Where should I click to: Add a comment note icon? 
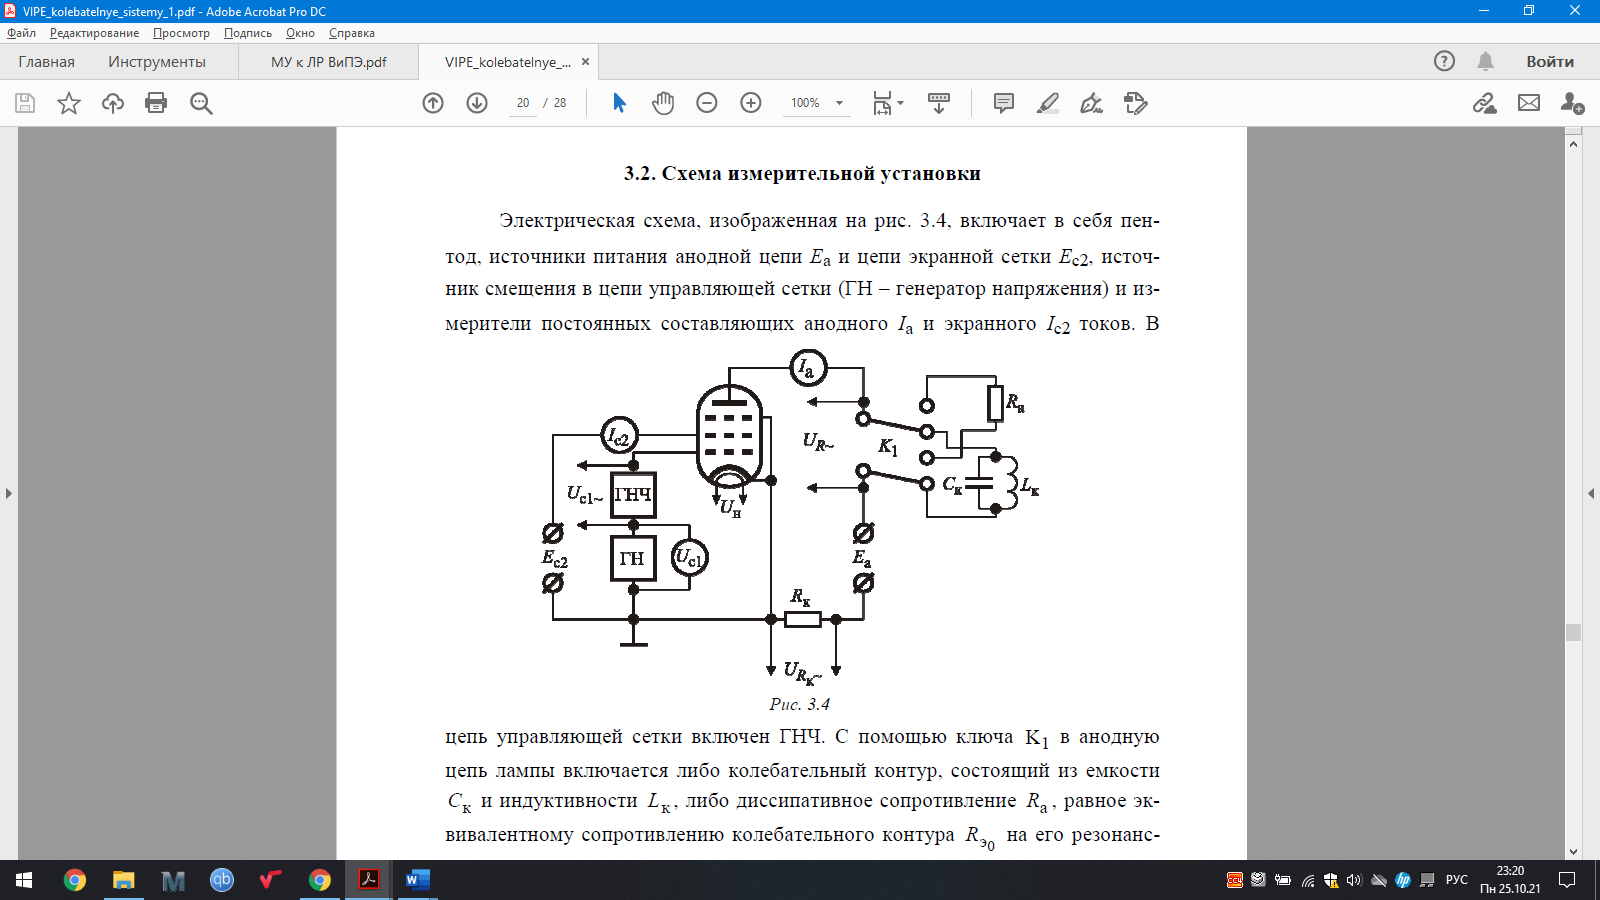1004,103
